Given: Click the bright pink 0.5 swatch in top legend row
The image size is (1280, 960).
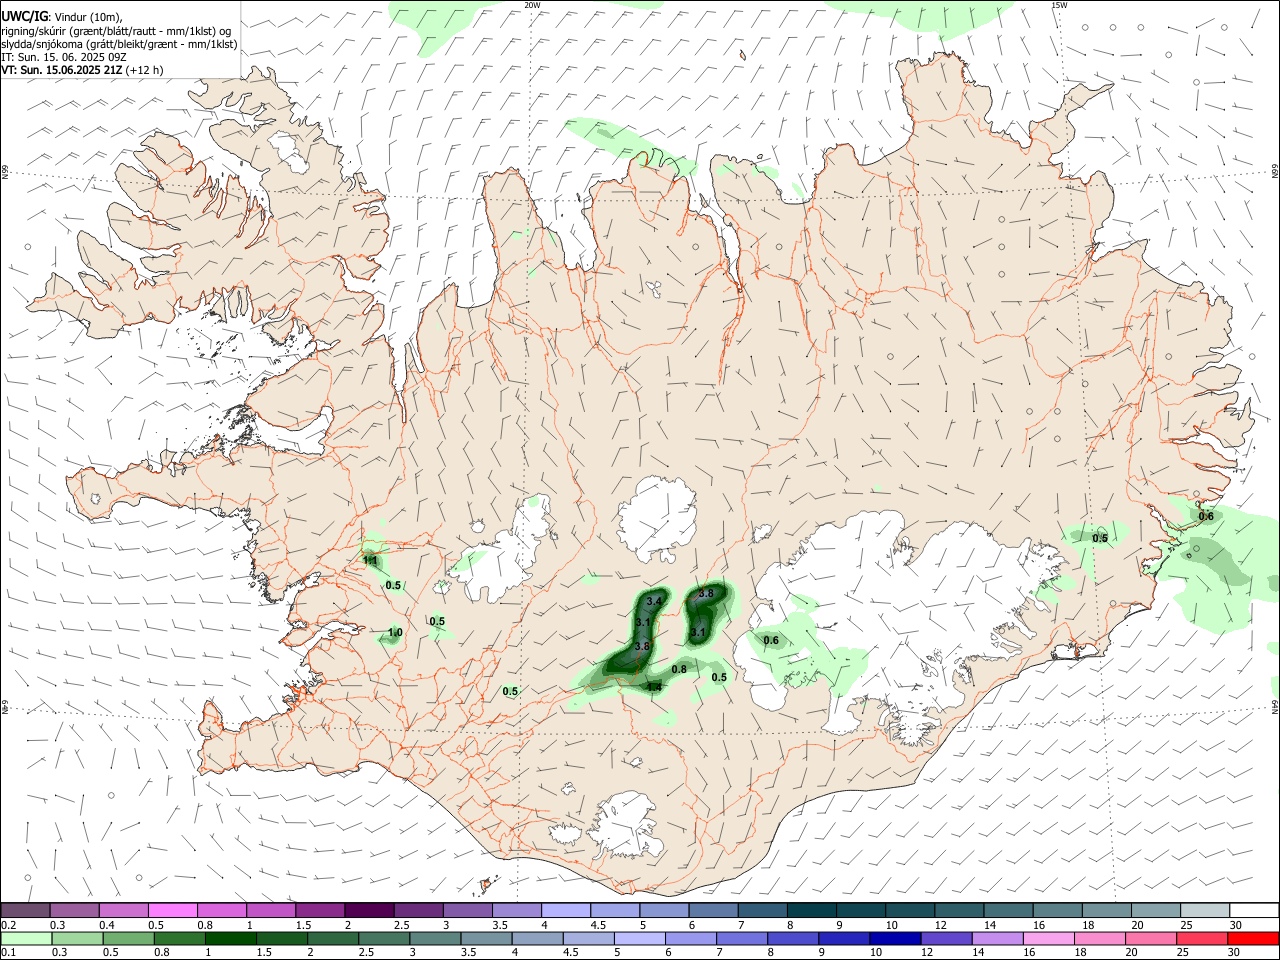Looking at the screenshot, I should (x=172, y=910).
